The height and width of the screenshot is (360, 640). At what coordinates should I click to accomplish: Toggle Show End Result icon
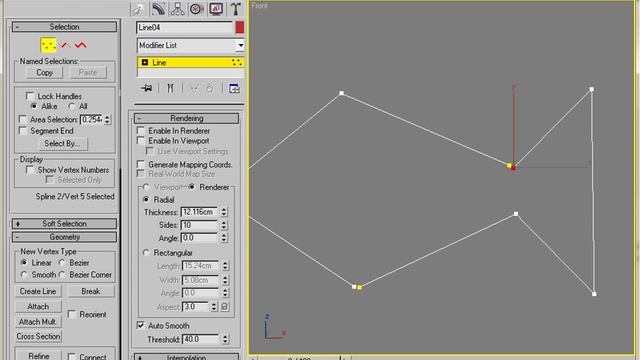coord(170,88)
